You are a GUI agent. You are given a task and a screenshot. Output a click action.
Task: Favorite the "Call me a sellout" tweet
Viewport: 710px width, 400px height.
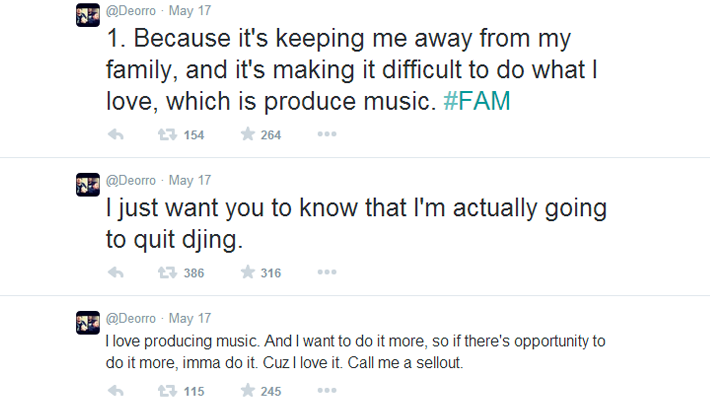(248, 391)
